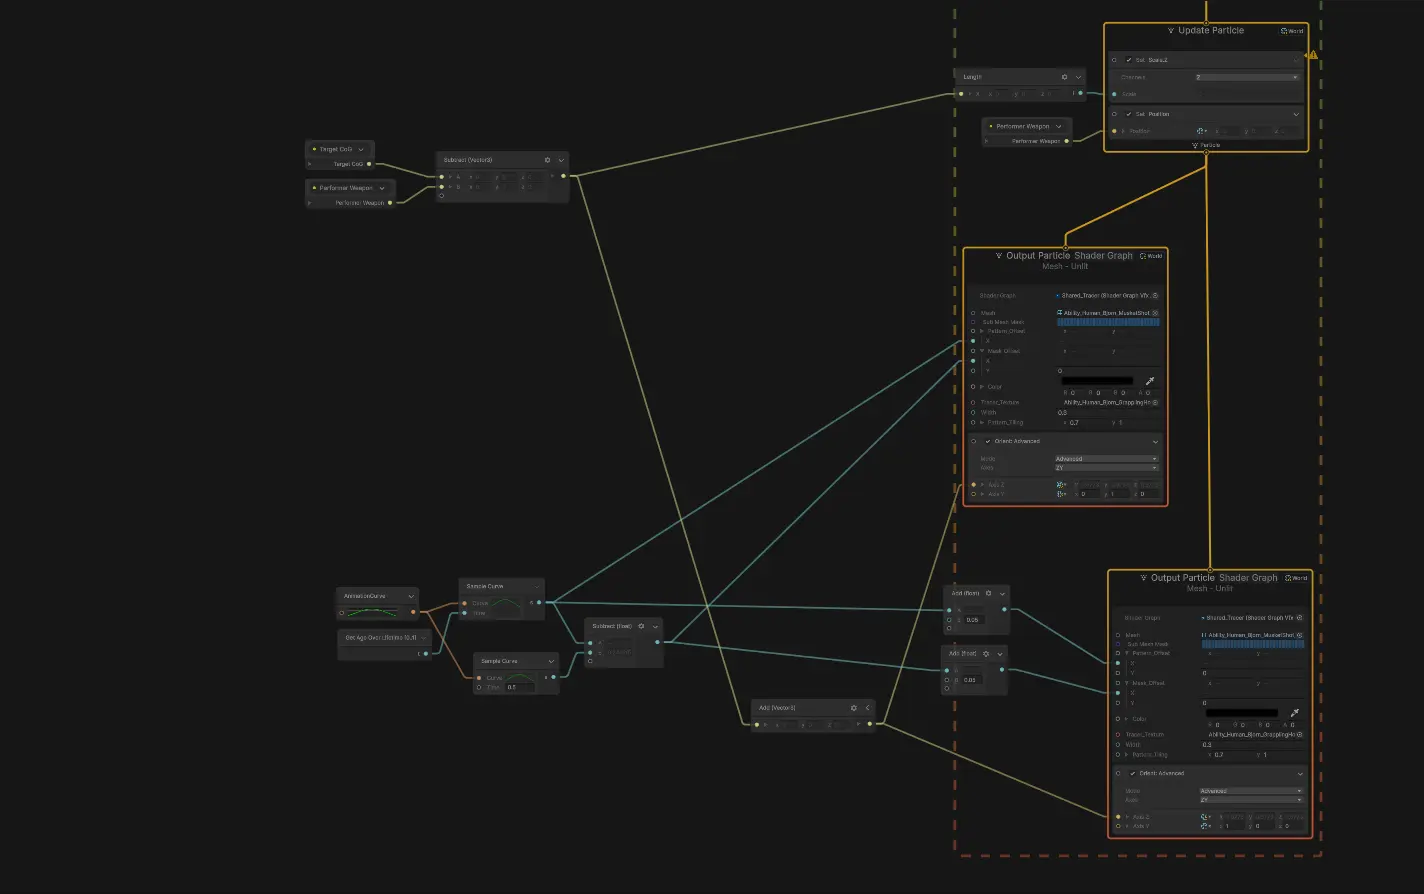This screenshot has height=894, width=1424.
Task: Toggle the Set Position block checkbox
Action: coord(1129,114)
